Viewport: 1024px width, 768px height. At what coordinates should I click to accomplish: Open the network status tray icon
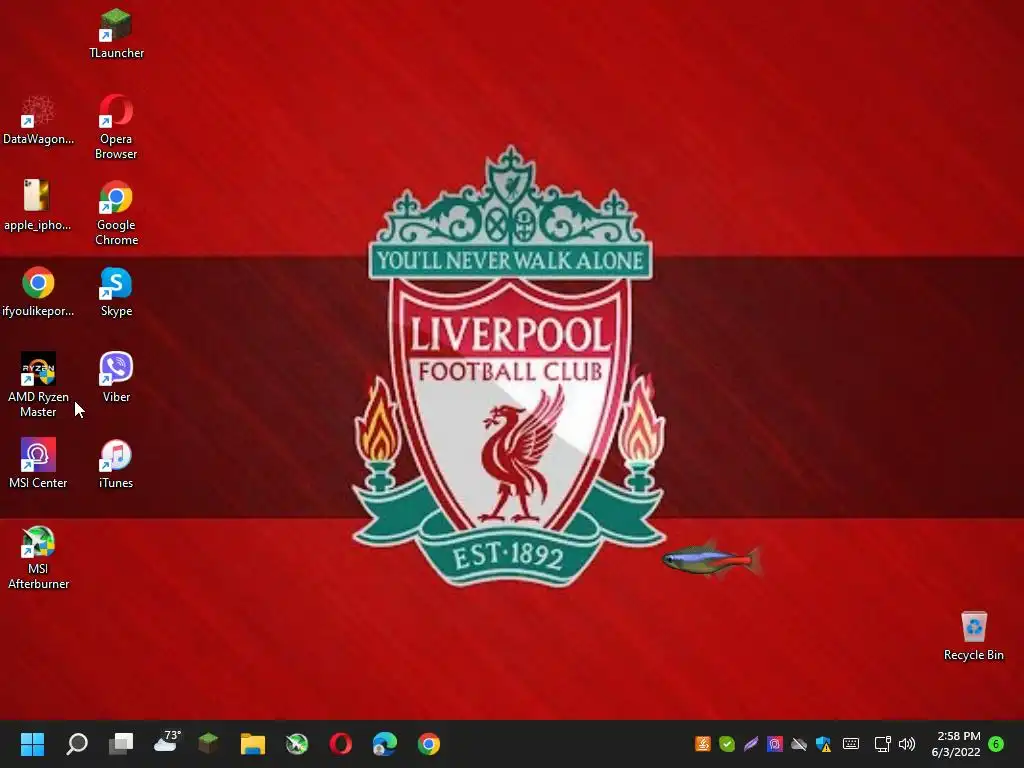882,744
